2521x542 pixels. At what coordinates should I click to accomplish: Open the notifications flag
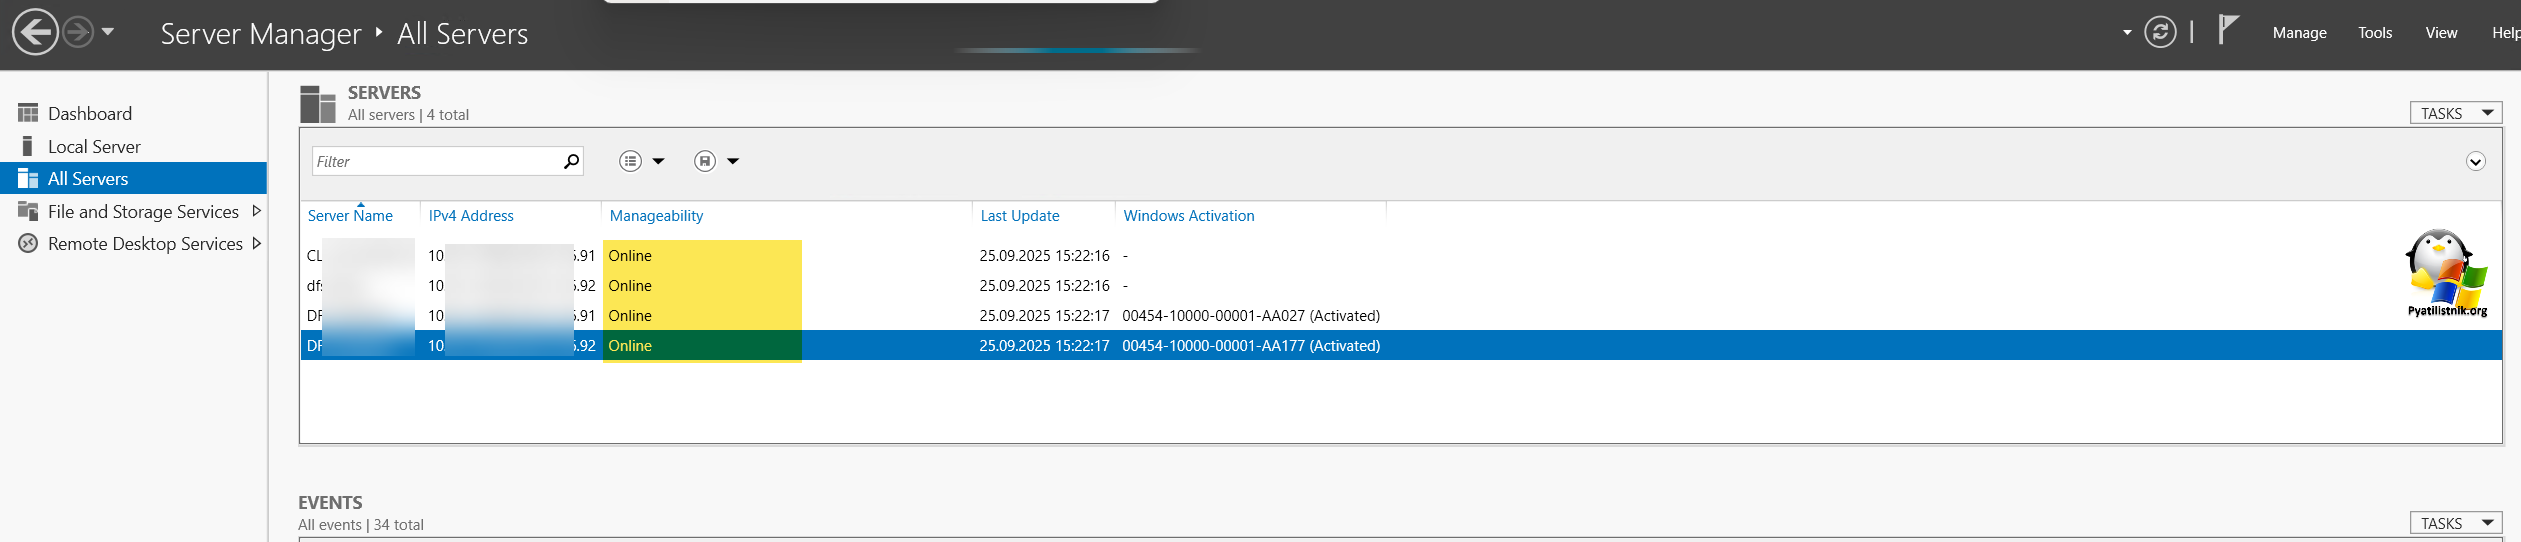(2228, 30)
